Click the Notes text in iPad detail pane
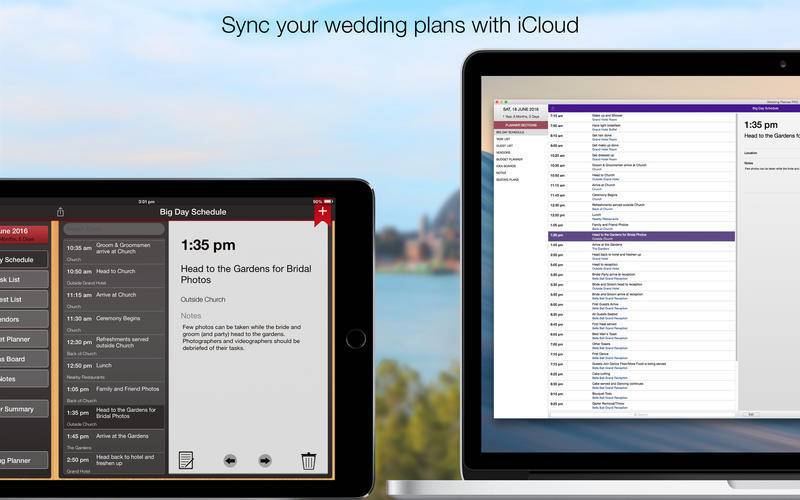Viewport: 800px width, 500px height. [x=242, y=337]
